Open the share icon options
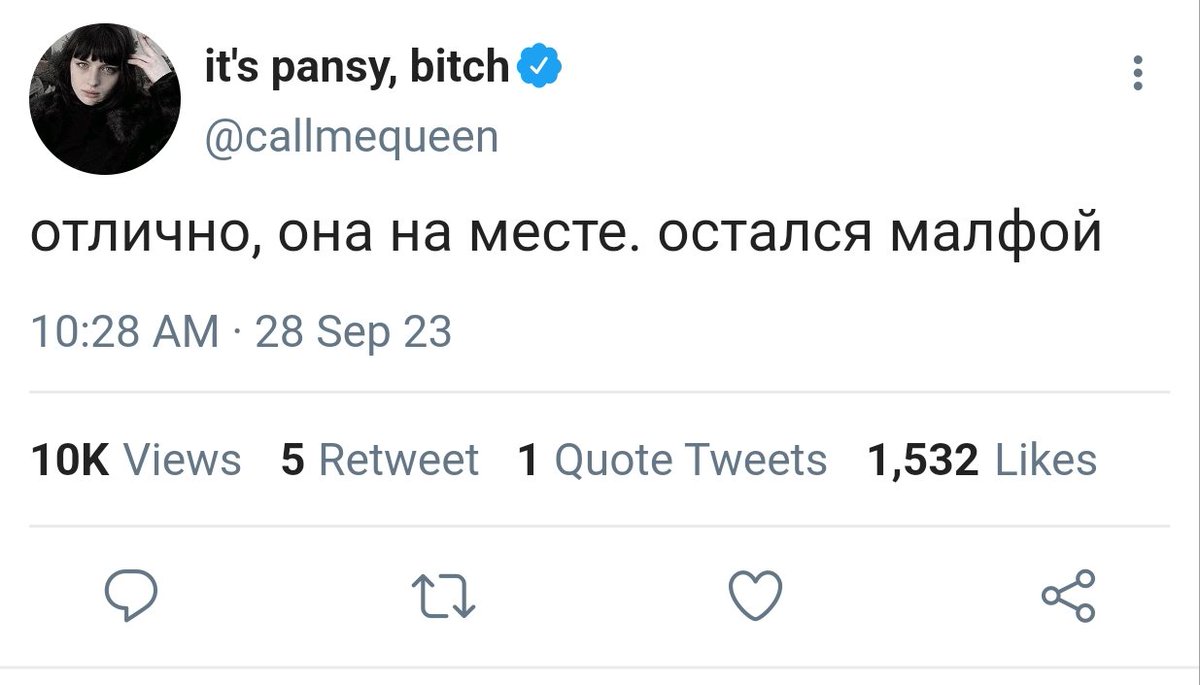This screenshot has width=1200, height=685. [1068, 596]
